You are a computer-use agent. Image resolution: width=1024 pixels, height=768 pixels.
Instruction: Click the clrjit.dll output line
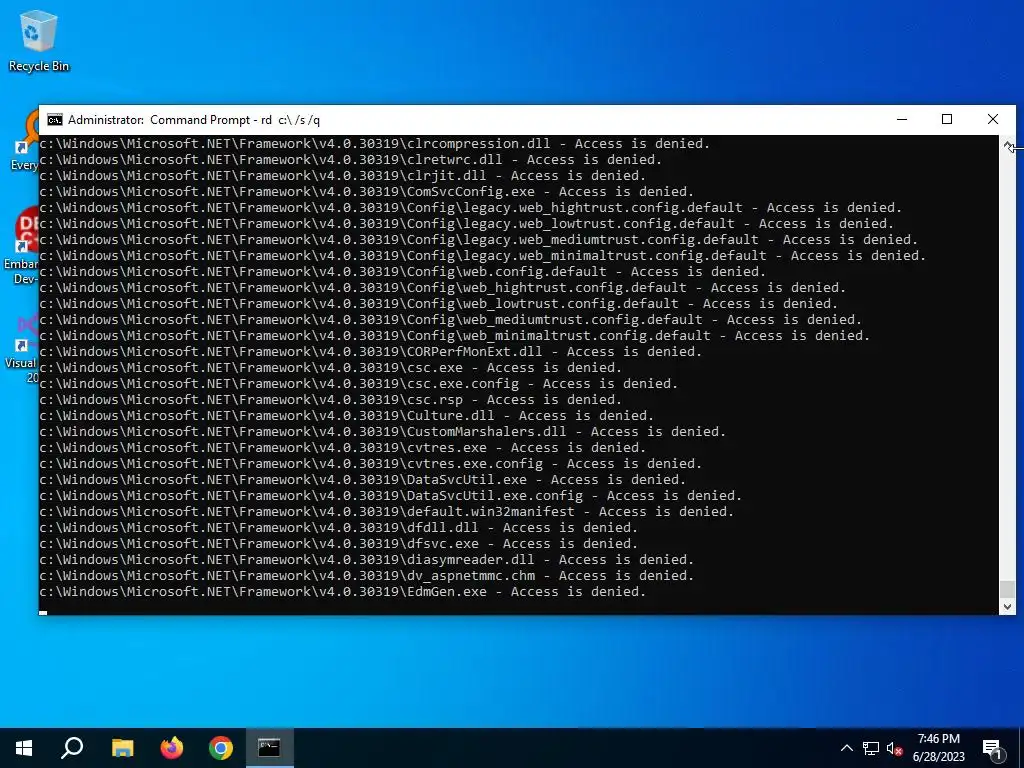pos(343,176)
